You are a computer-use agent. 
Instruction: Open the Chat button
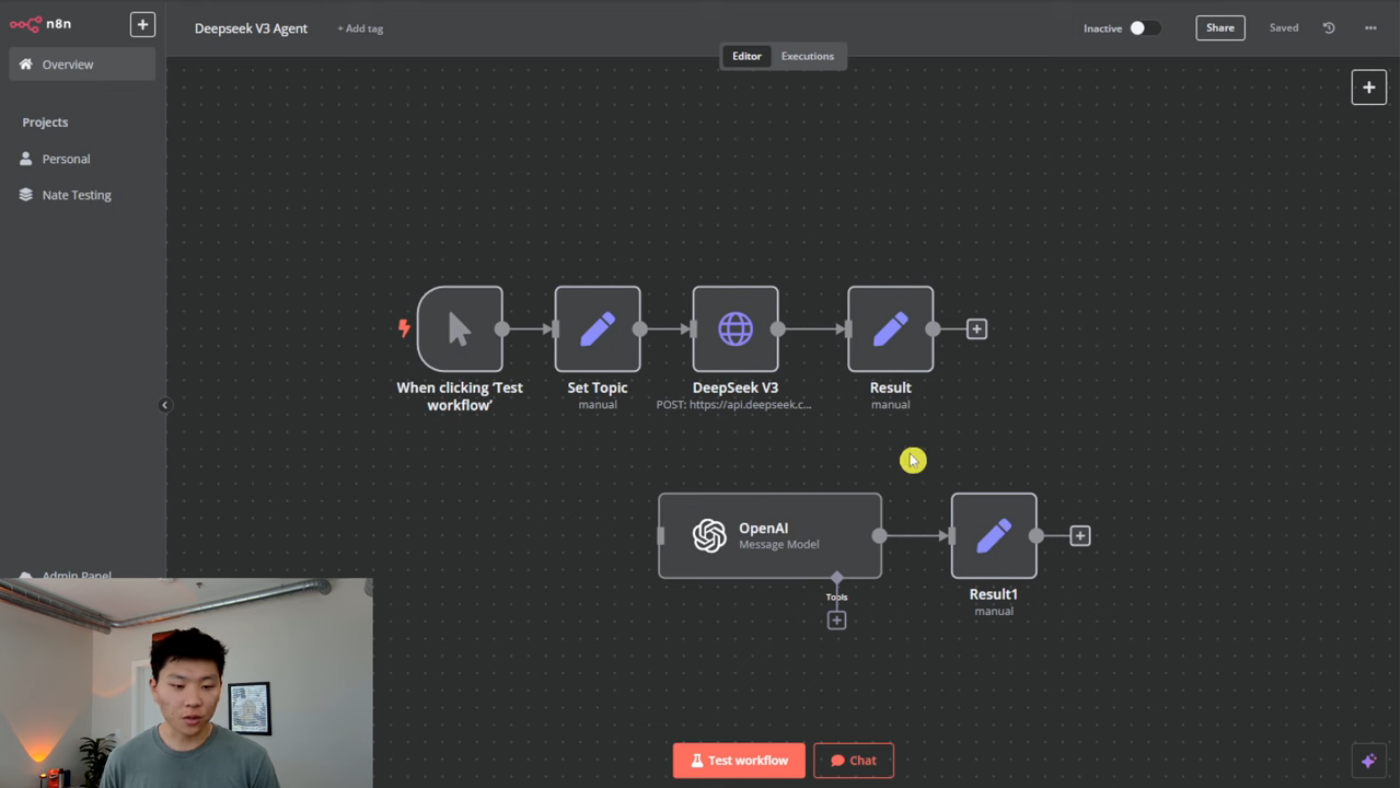pos(853,760)
